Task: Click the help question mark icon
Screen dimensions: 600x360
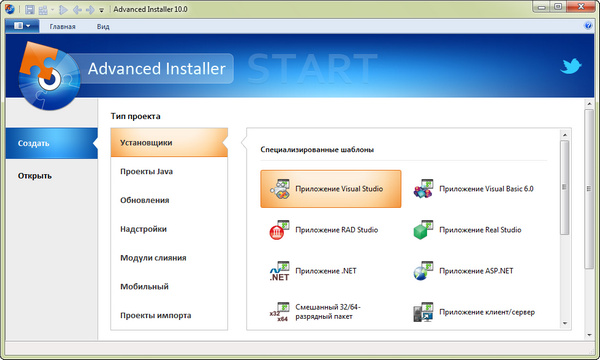Action: (589, 26)
